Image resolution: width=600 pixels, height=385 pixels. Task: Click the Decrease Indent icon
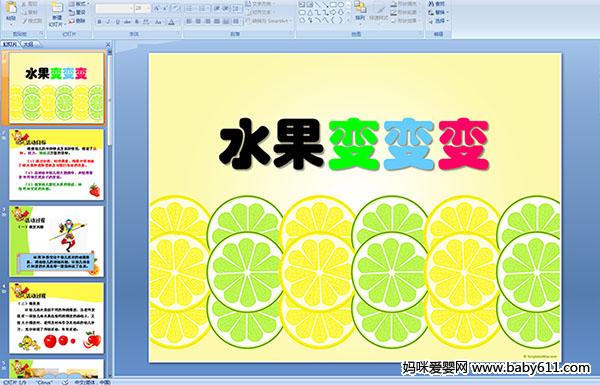pyautogui.click(x=217, y=8)
